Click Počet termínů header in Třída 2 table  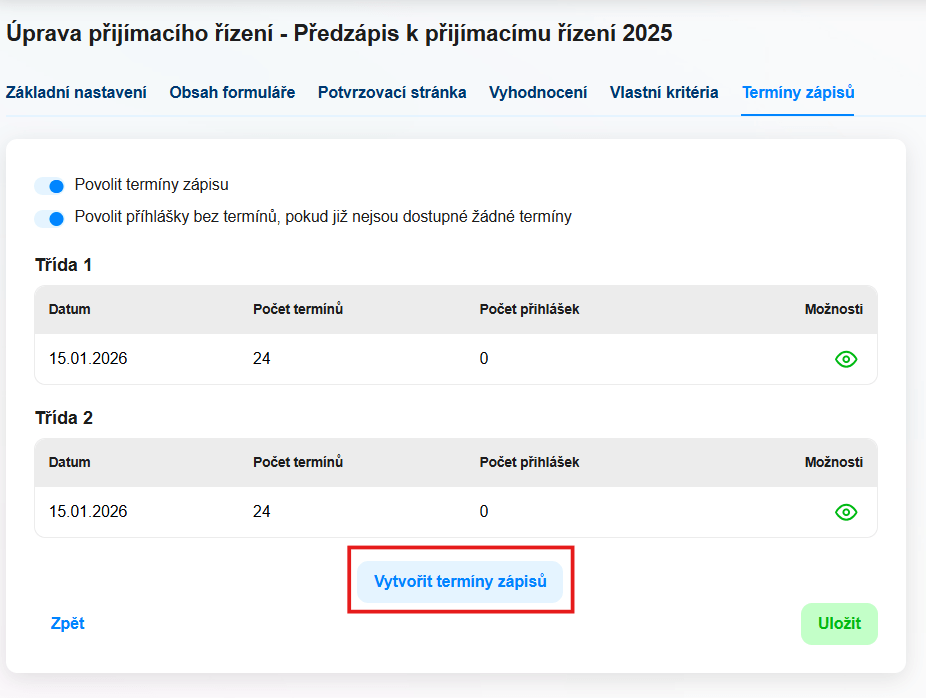coord(298,462)
